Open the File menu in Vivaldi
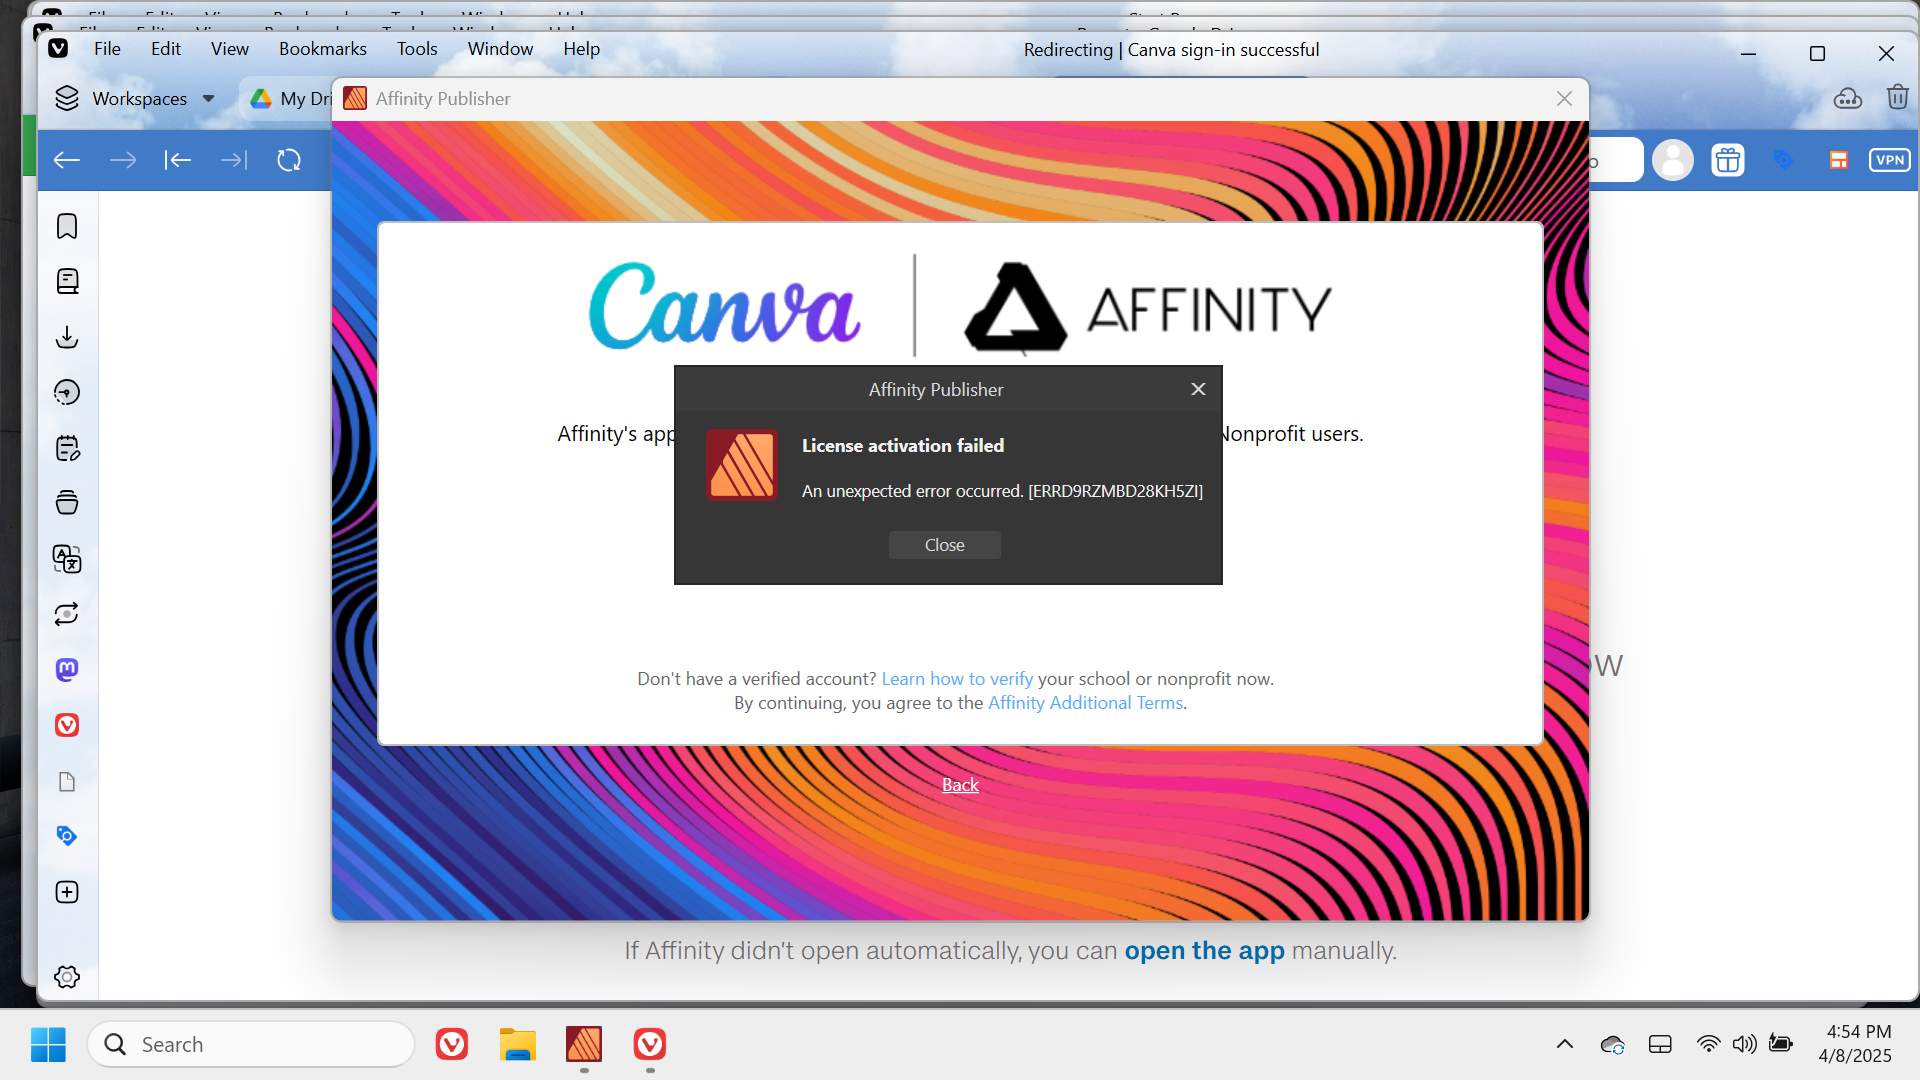This screenshot has width=1920, height=1080. click(107, 49)
